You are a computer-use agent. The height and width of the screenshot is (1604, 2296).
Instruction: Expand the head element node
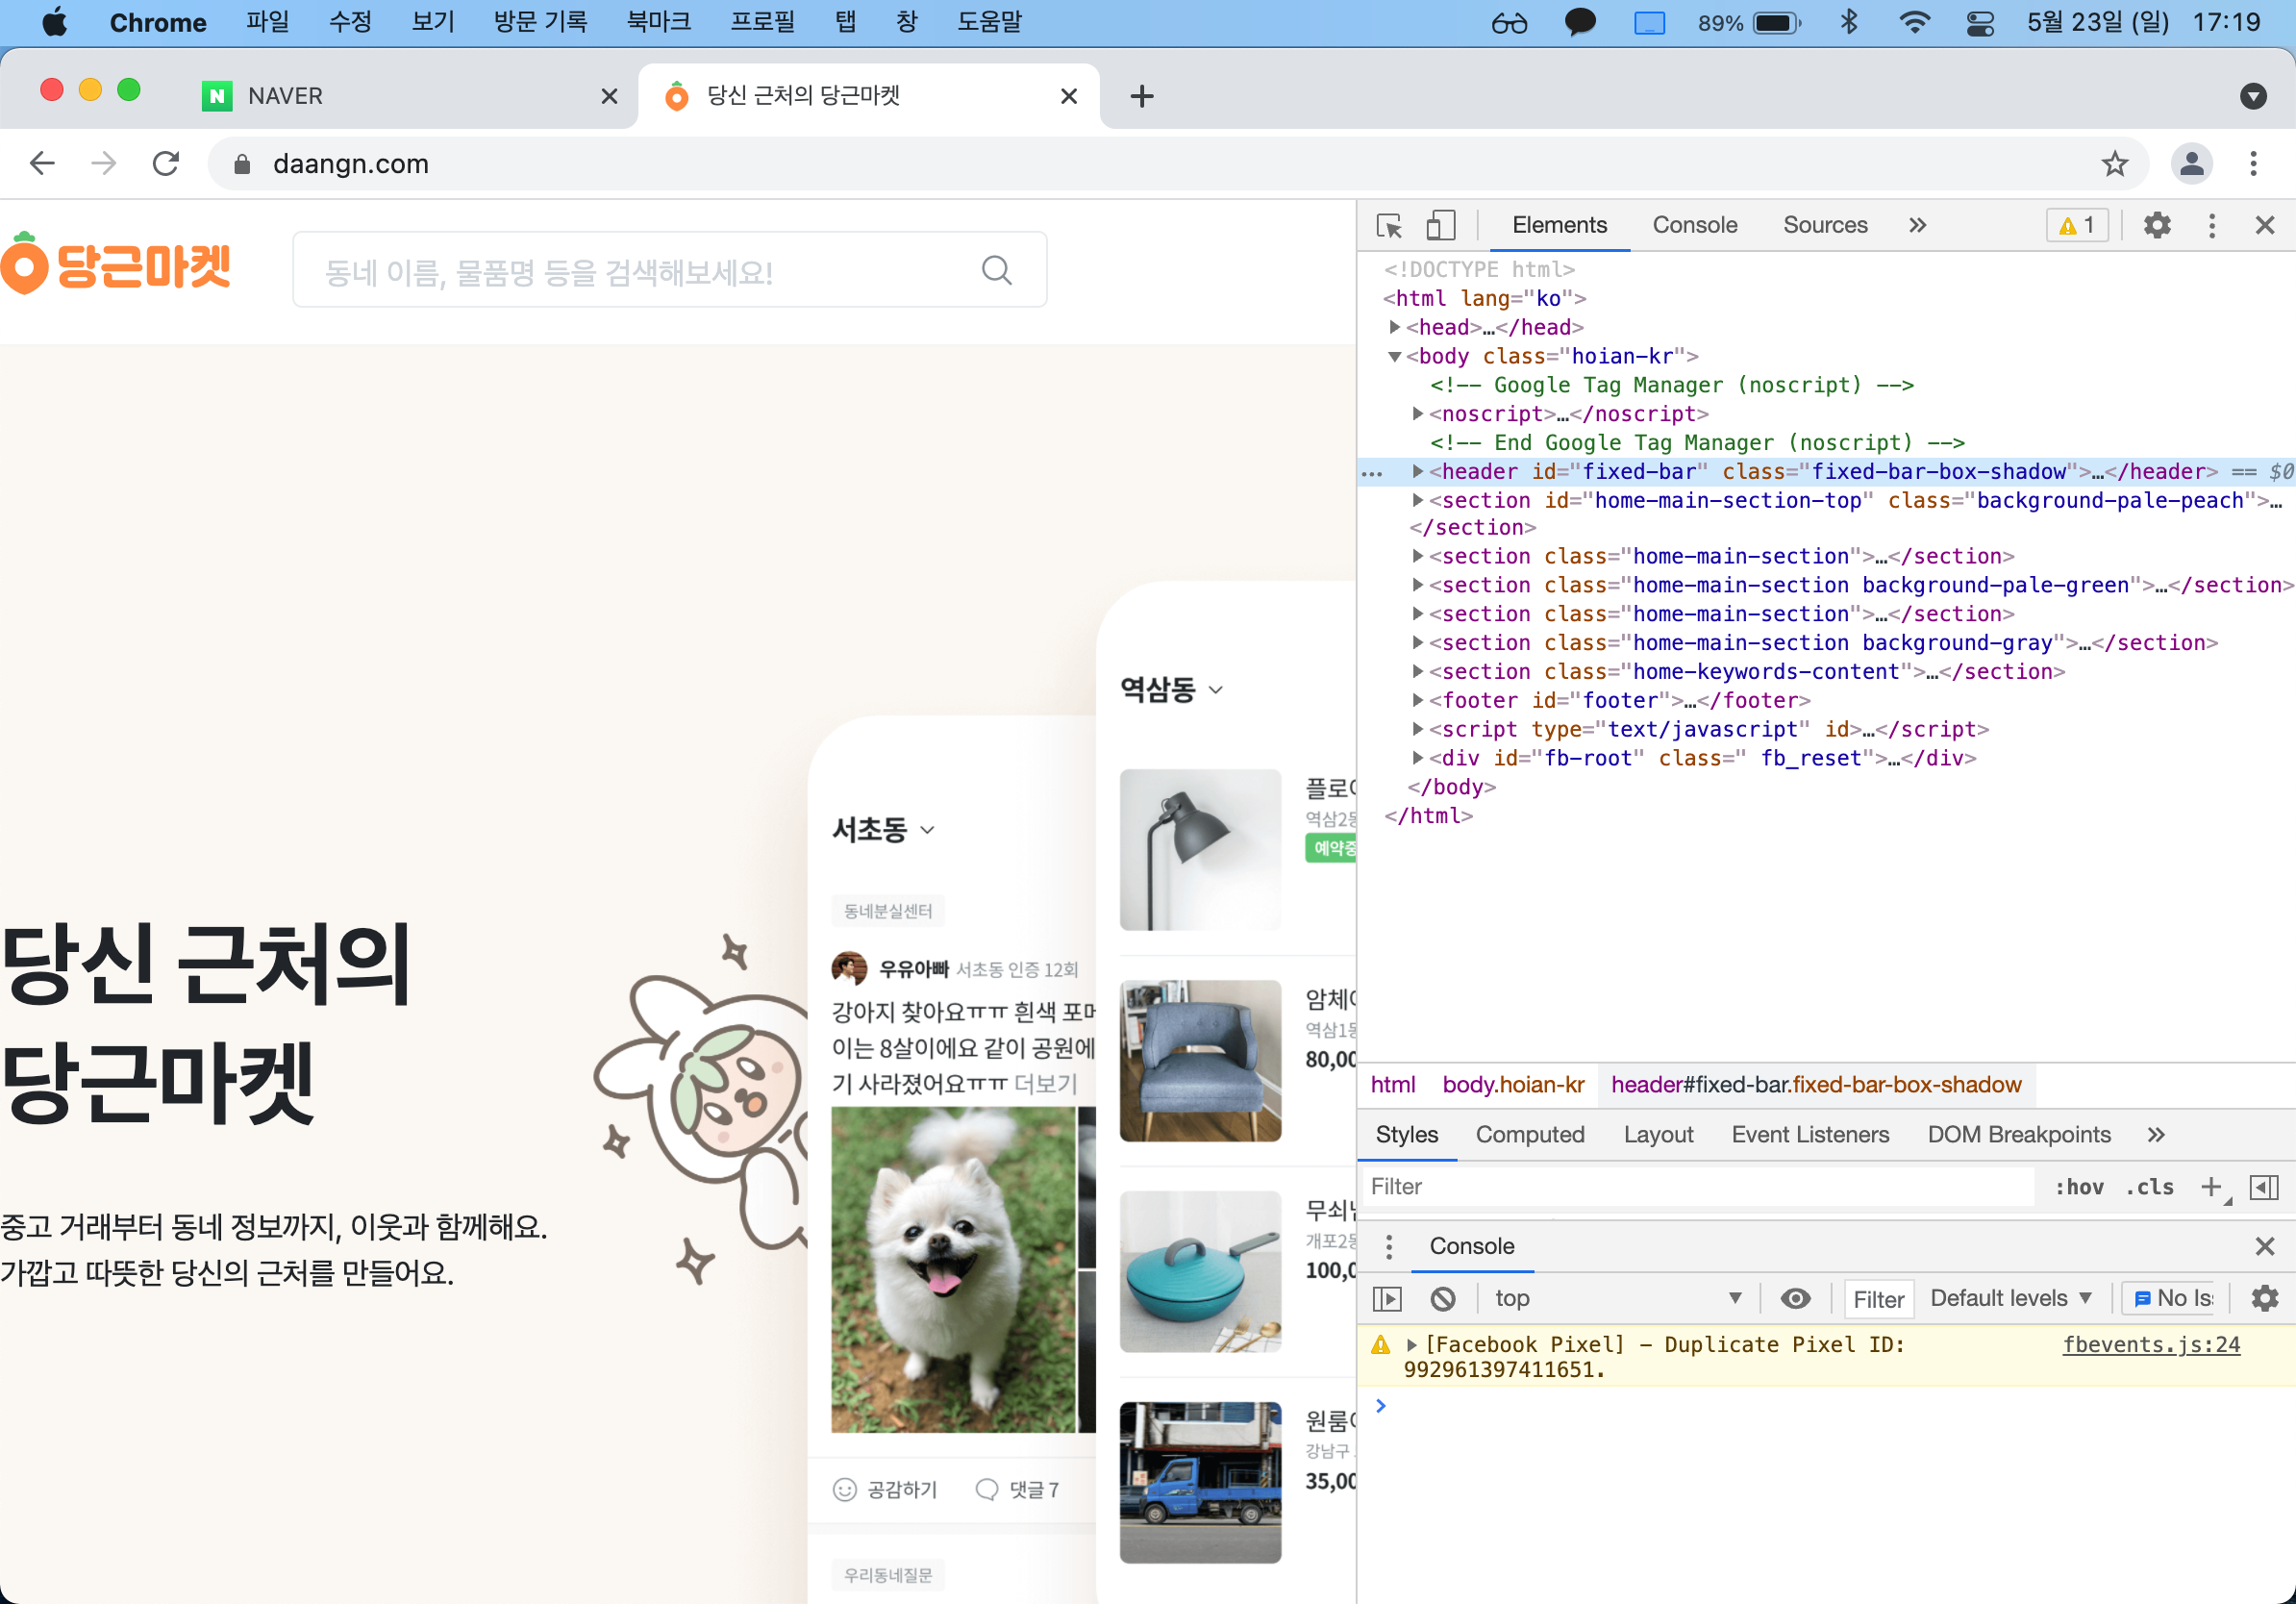1395,327
